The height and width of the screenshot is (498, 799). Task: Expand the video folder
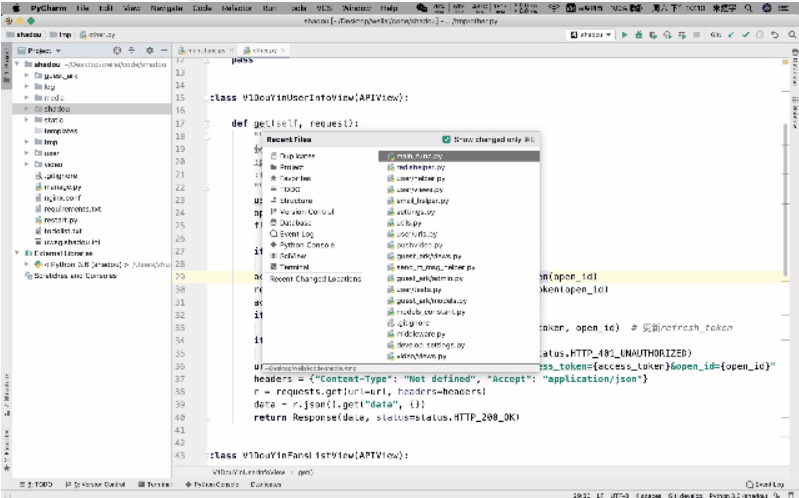(x=26, y=164)
